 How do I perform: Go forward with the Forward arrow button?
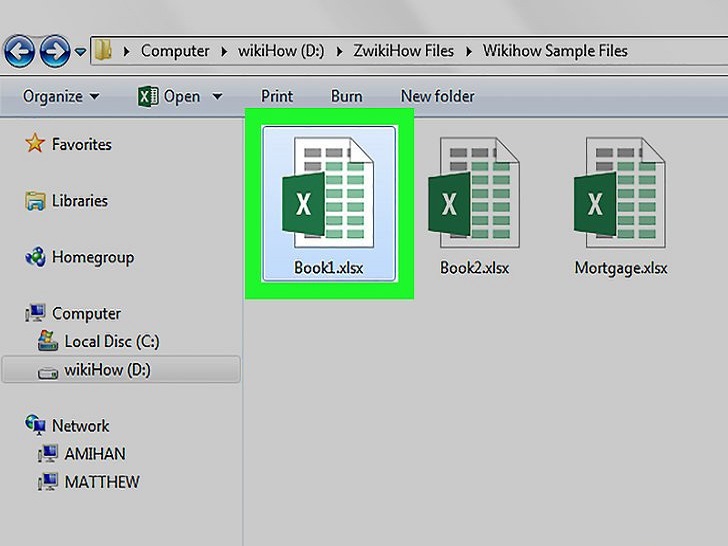tap(55, 51)
